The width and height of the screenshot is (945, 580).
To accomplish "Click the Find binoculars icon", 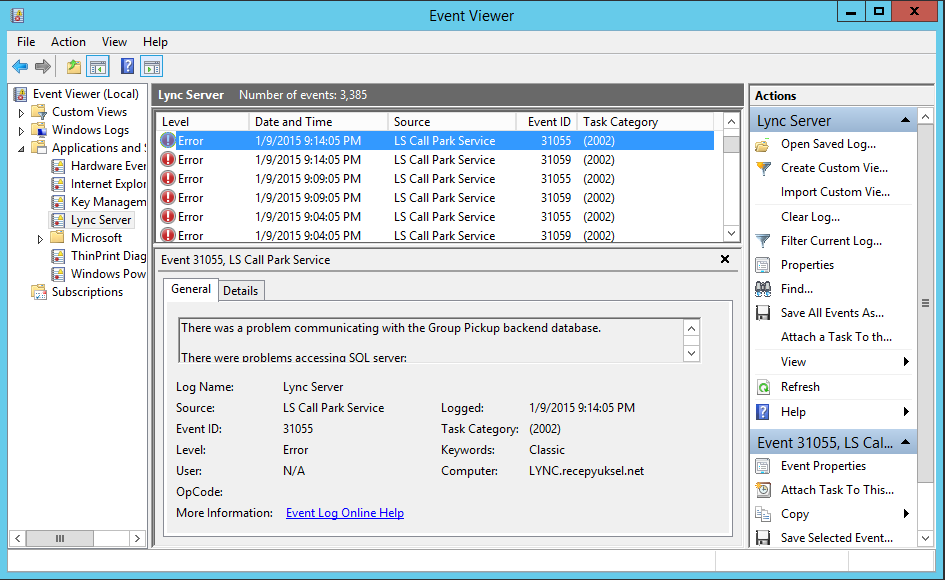I will (763, 289).
